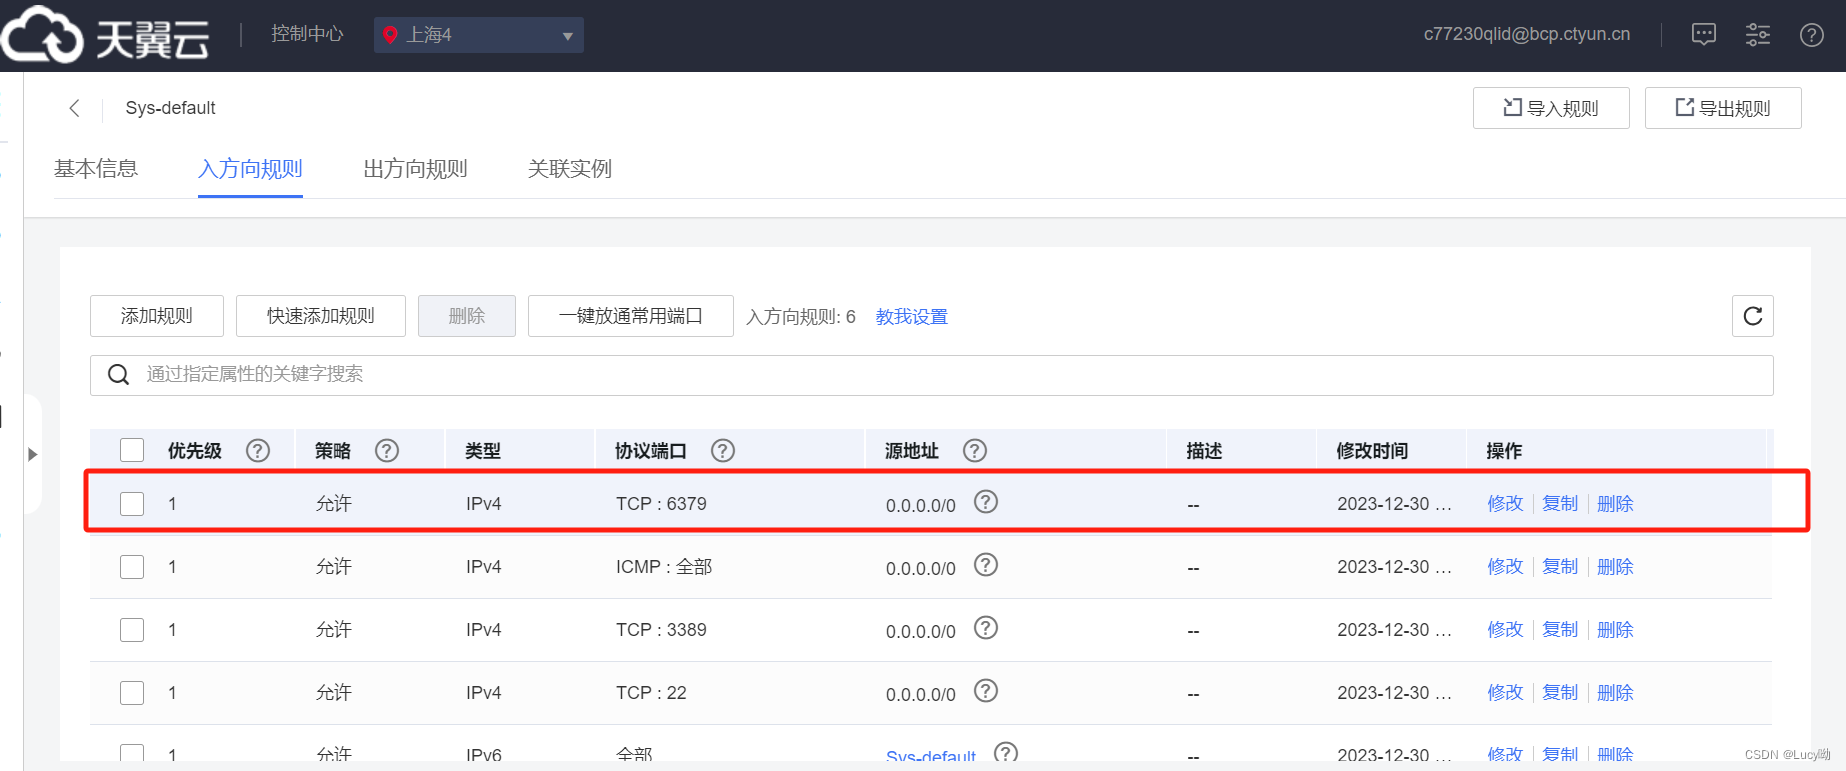Open the 教我设置 help link

tap(912, 317)
